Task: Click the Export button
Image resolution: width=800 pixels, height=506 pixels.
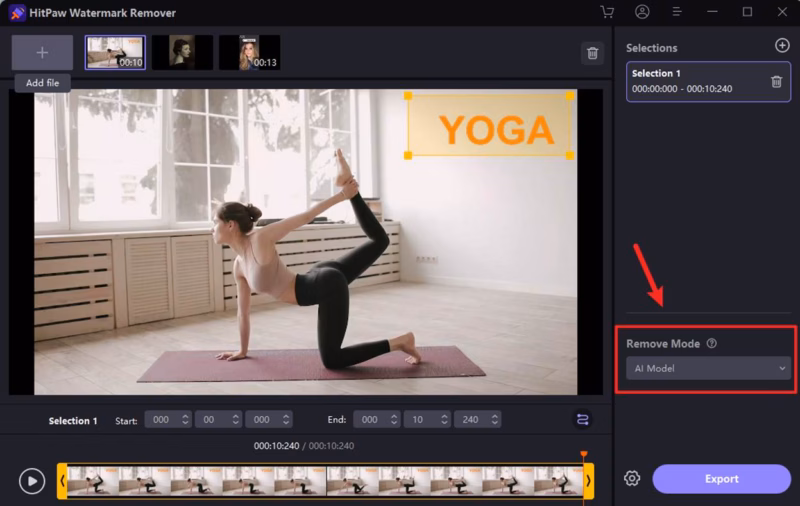Action: click(x=721, y=478)
